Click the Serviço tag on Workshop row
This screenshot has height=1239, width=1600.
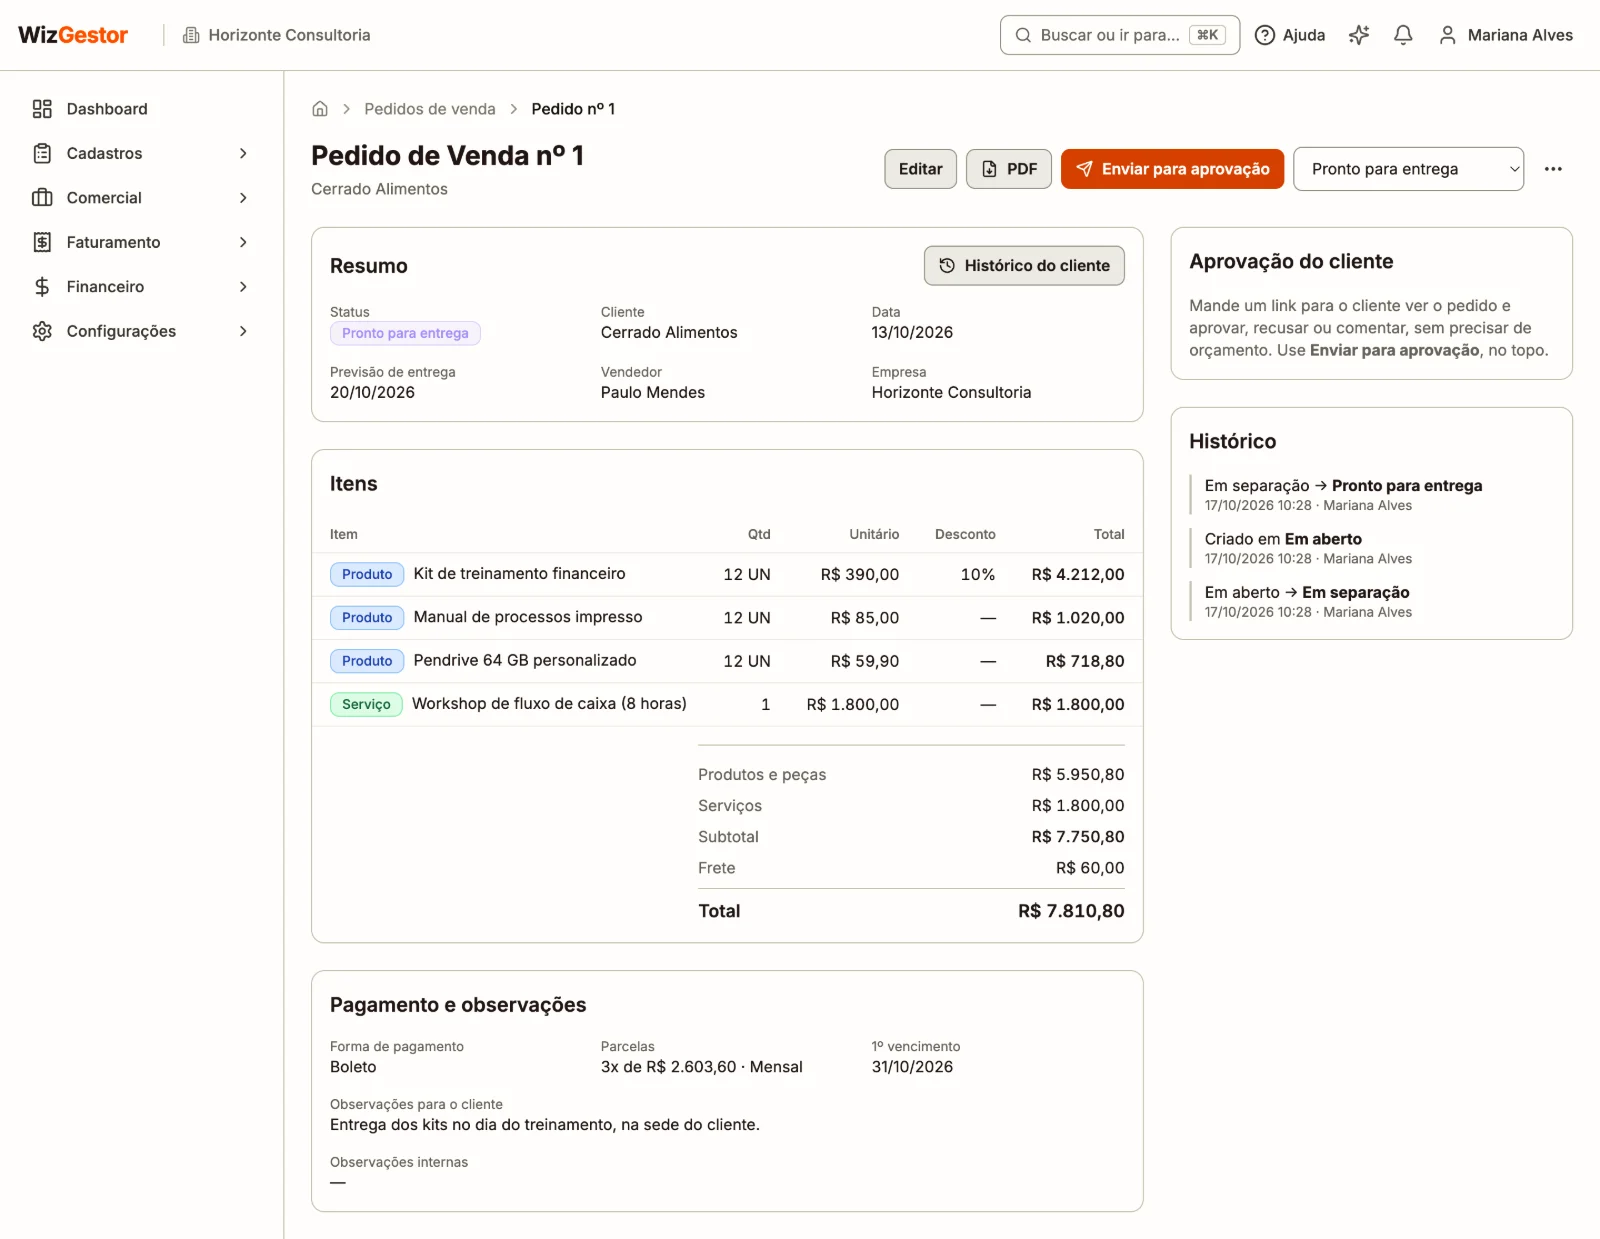366,704
